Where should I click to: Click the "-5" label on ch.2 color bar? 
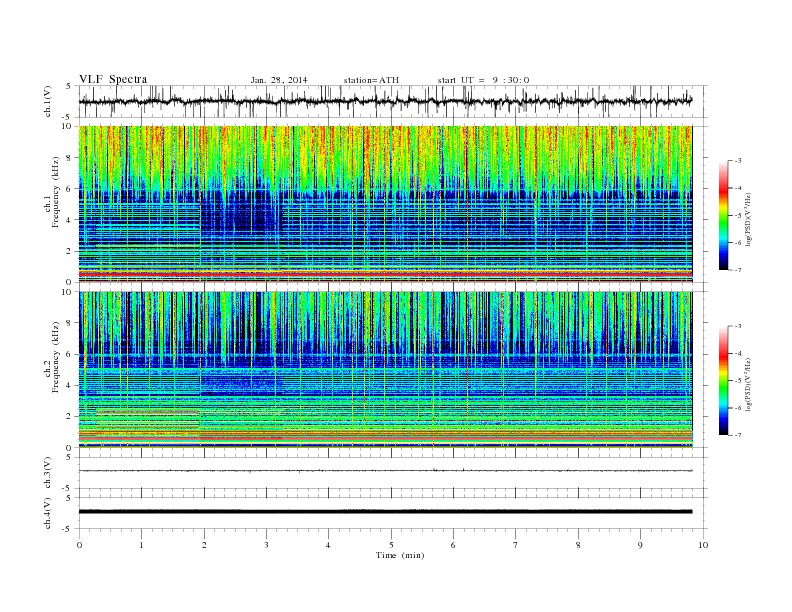pos(738,381)
